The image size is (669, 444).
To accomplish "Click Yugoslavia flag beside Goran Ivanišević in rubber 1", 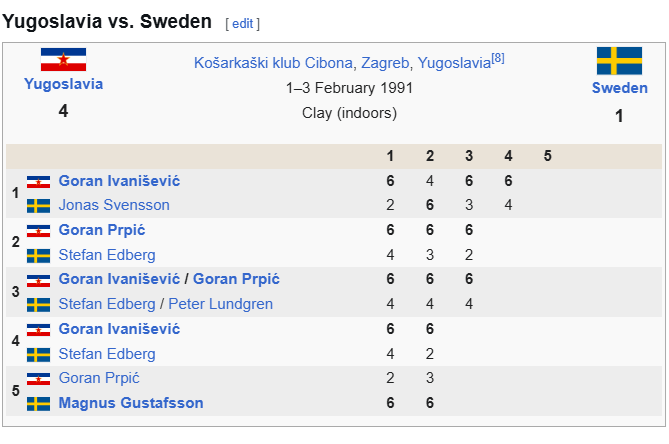I will click(38, 182).
